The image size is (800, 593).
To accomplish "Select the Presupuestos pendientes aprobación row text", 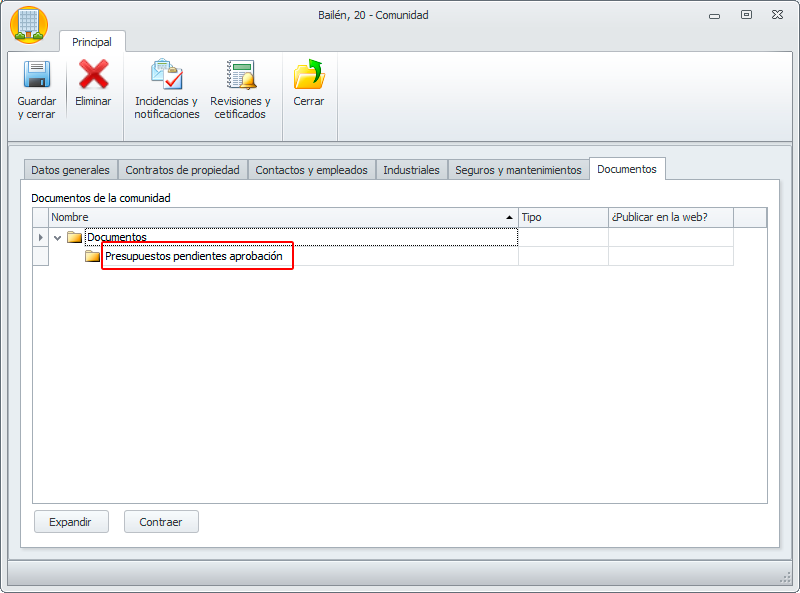I will click(194, 256).
